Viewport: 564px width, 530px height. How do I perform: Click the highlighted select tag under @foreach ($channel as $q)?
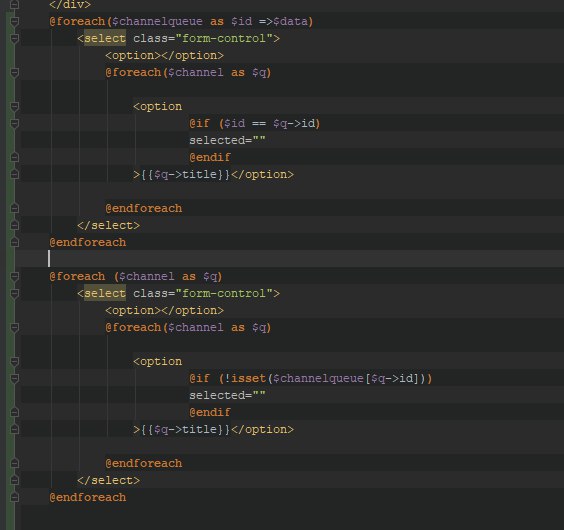(x=105, y=293)
